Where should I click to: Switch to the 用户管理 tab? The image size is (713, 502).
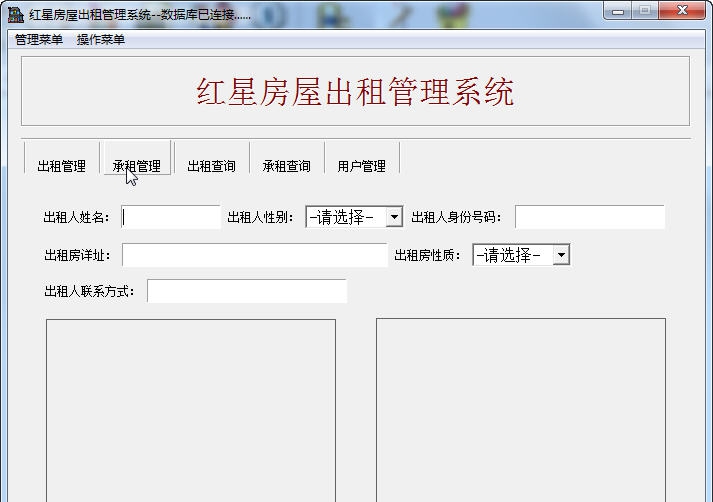click(x=362, y=166)
